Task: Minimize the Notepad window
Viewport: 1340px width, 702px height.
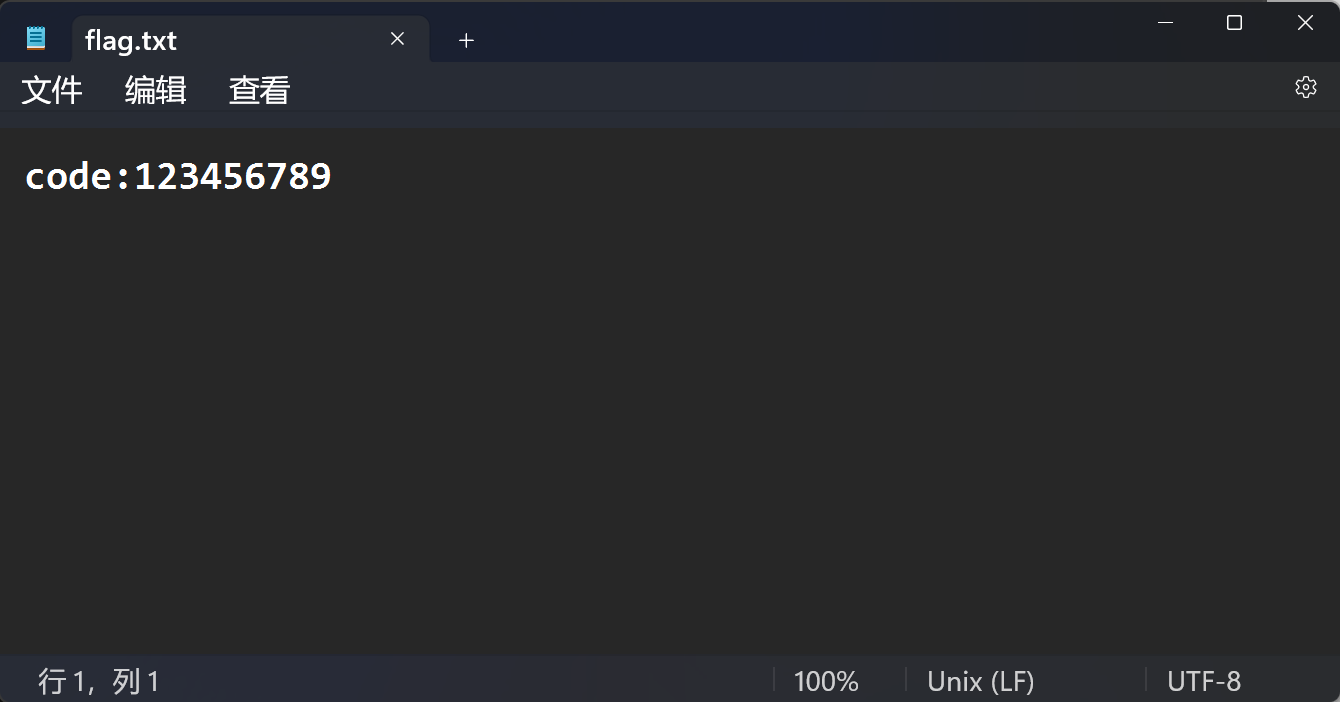Action: click(x=1164, y=23)
